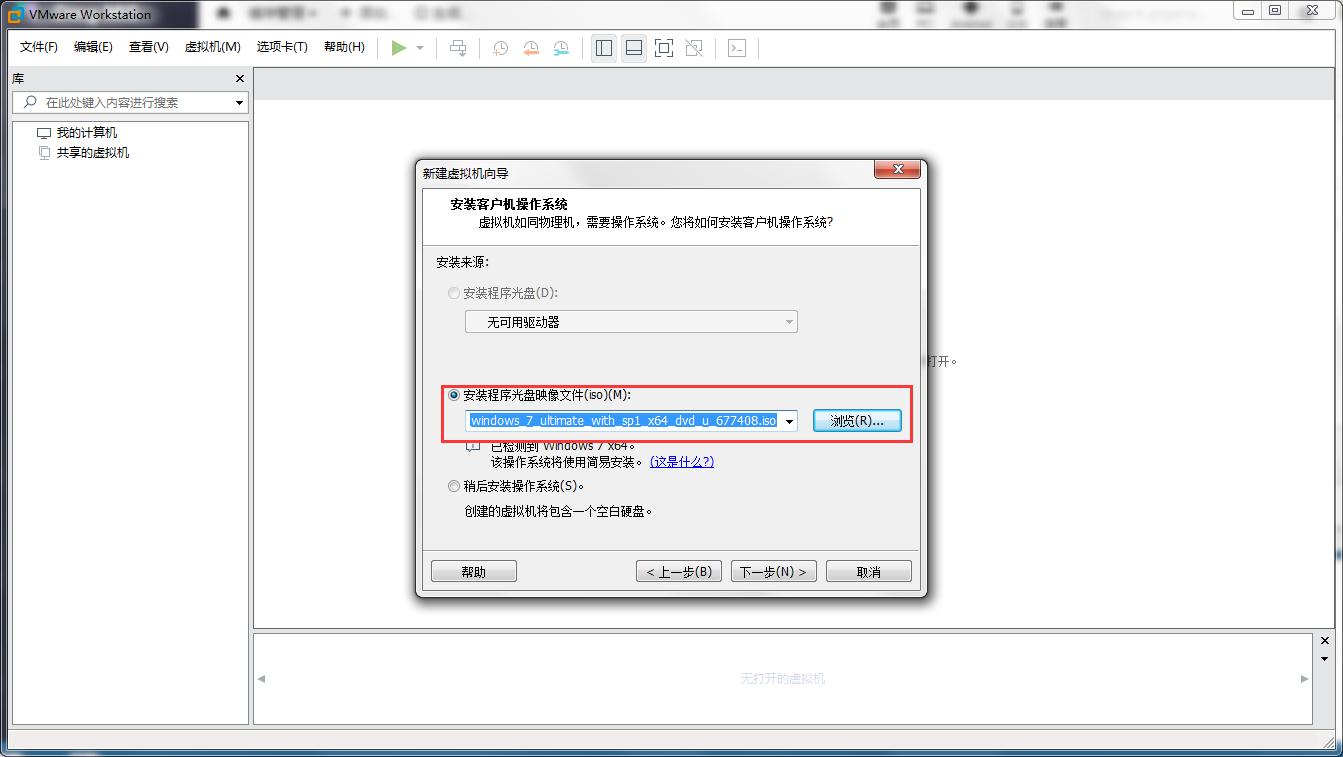The height and width of the screenshot is (757, 1343).
Task: Open the 虚拟机(M) menu
Action: tap(213, 47)
